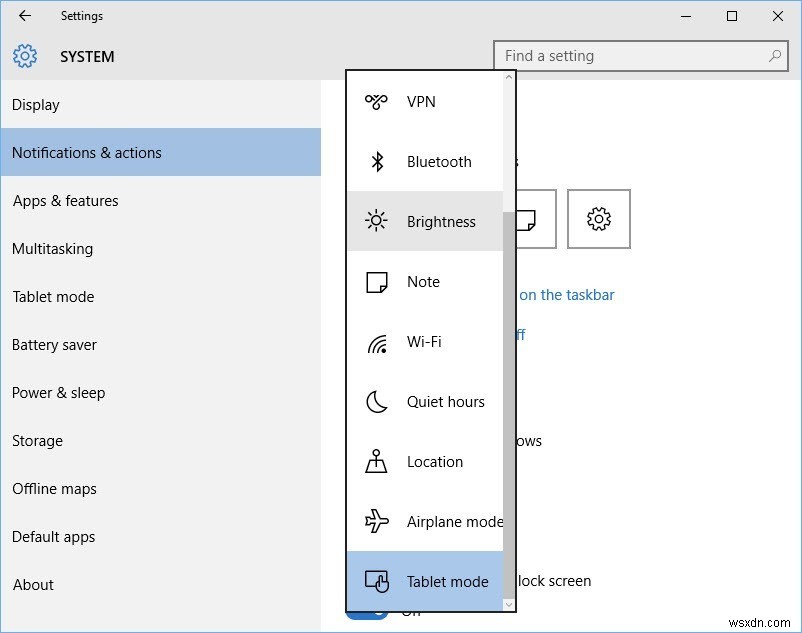Turn on the Off toggle switch
The height and width of the screenshot is (633, 802).
367,618
